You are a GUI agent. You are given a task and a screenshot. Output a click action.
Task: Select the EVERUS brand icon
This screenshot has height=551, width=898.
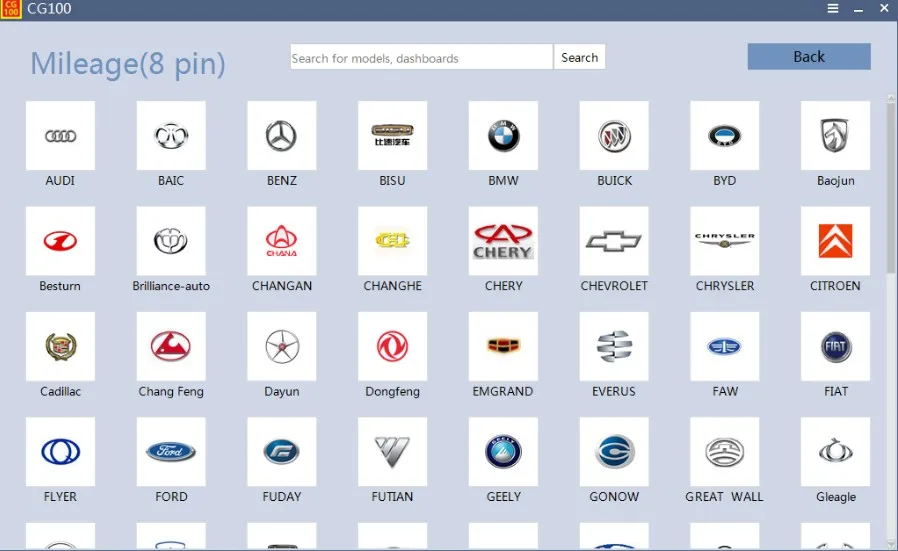click(614, 346)
